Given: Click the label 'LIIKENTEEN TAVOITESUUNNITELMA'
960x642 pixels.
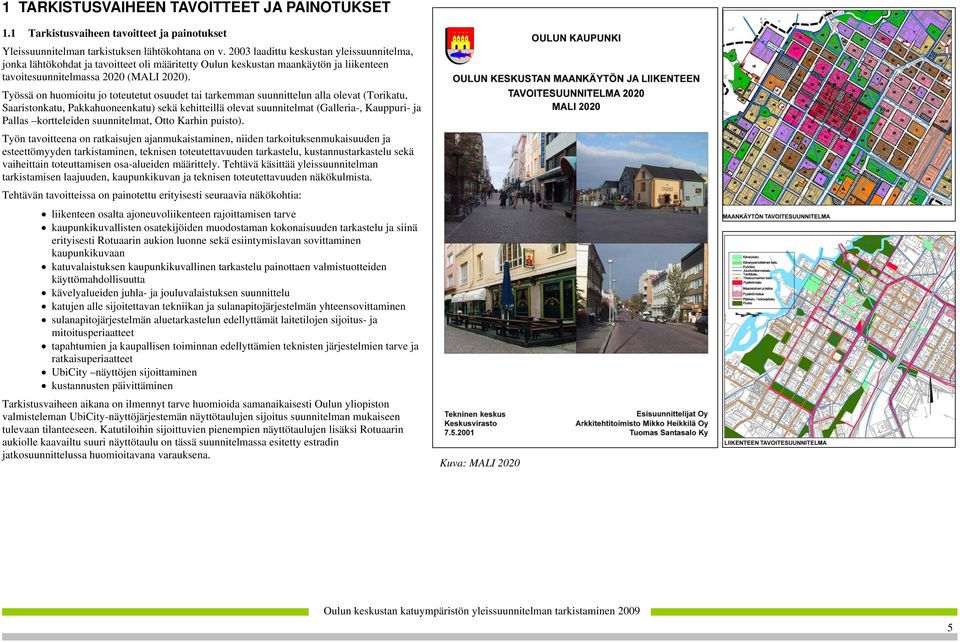Looking at the screenshot, I should (x=776, y=442).
